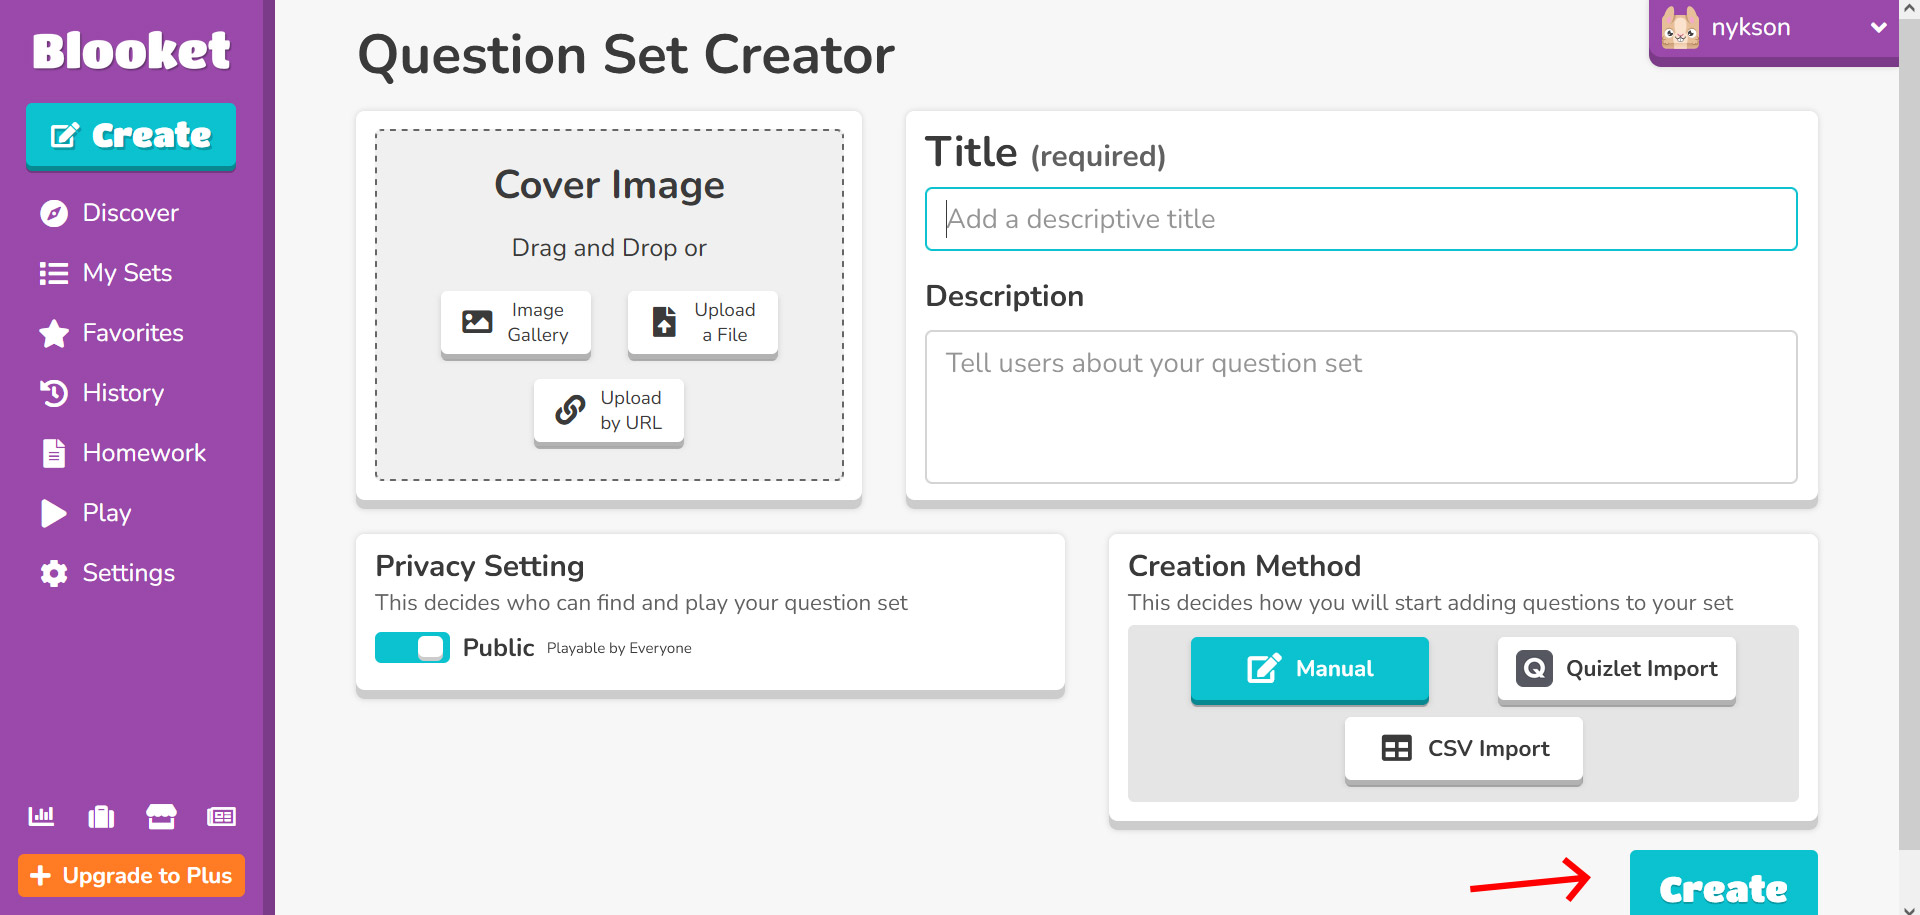Toggle the Public privacy switch
The width and height of the screenshot is (1920, 915).
click(412, 648)
